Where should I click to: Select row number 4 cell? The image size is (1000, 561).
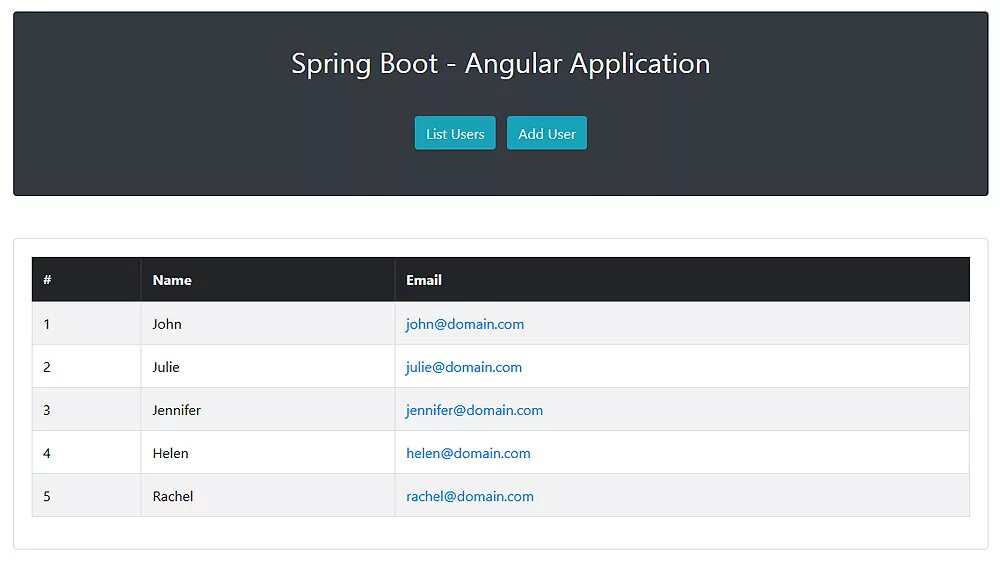click(47, 453)
